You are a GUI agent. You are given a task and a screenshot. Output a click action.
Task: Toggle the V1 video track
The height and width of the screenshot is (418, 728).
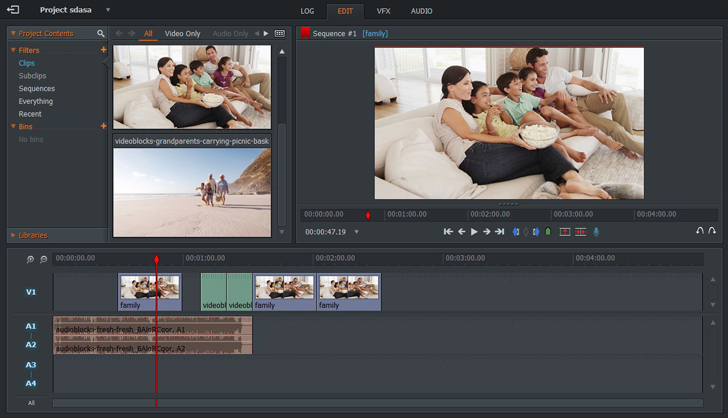30,292
